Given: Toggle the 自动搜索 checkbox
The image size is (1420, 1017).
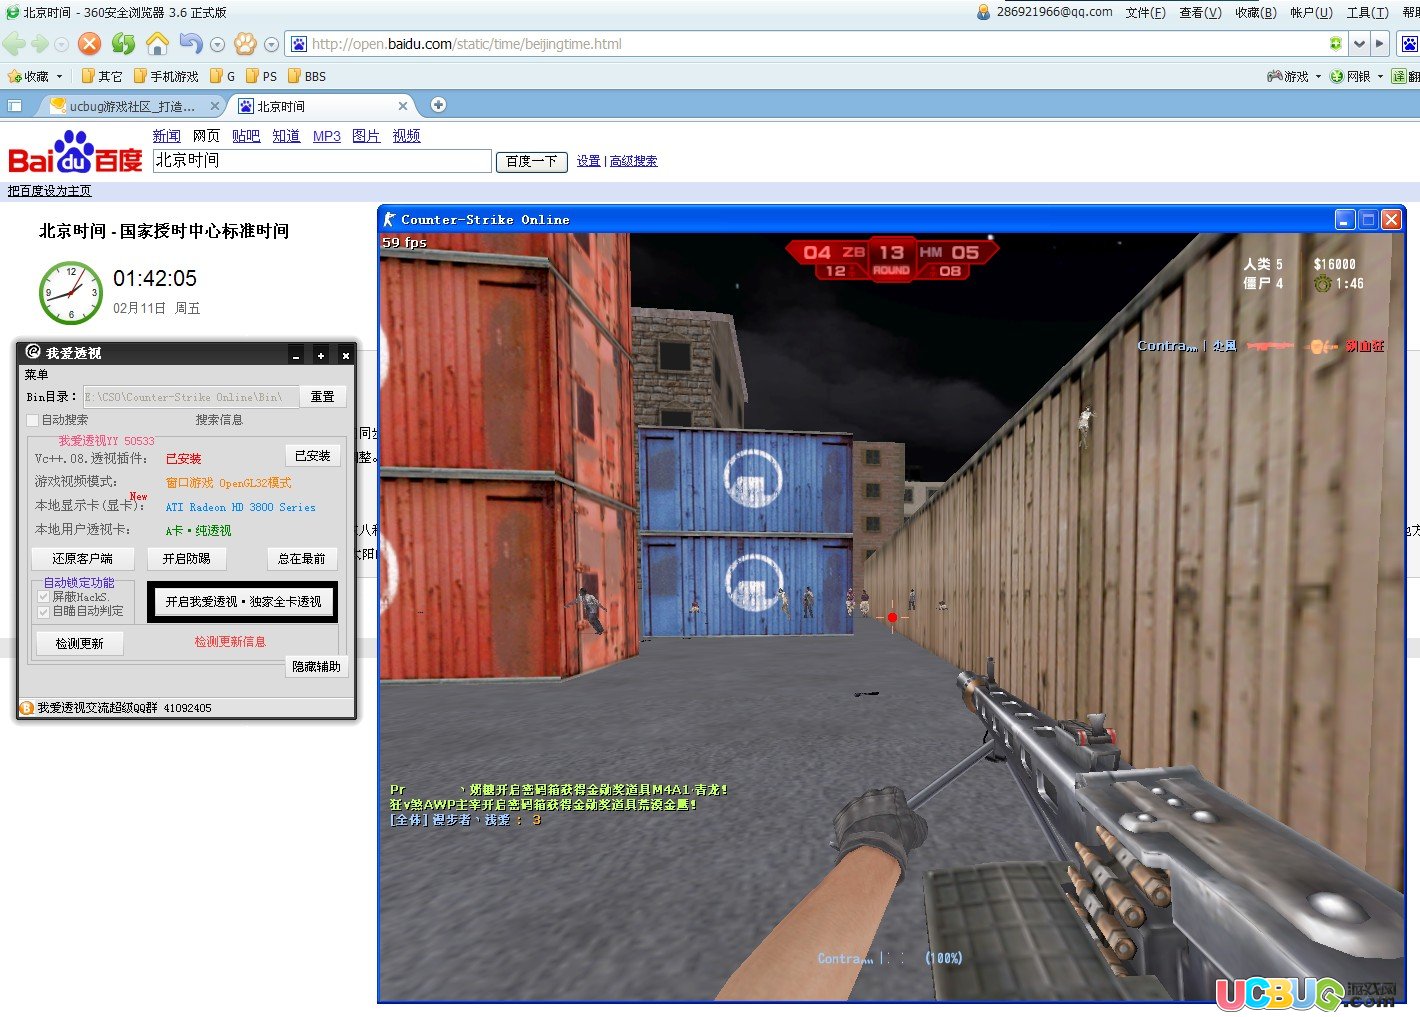Looking at the screenshot, I should pos(33,420).
